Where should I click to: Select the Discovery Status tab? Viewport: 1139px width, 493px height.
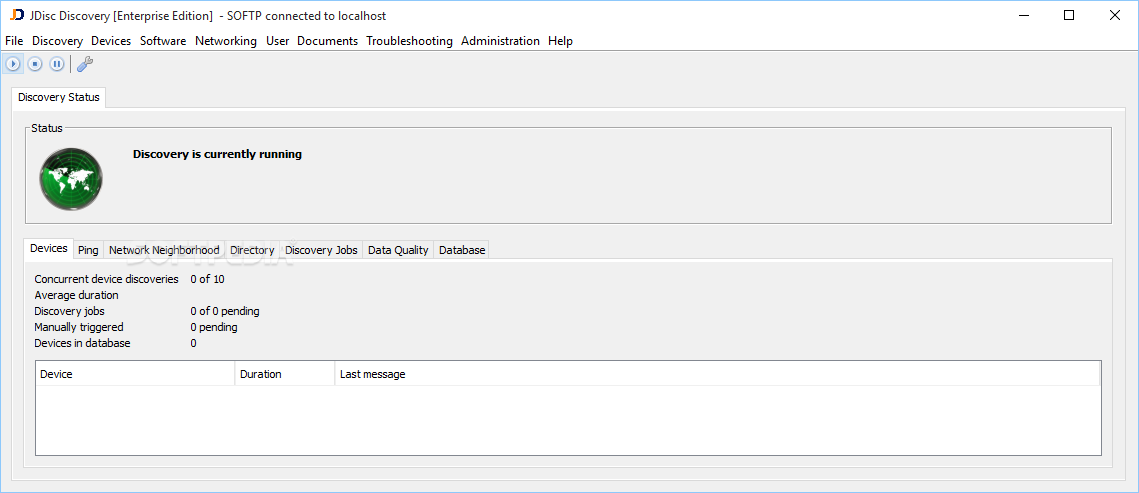[x=59, y=97]
